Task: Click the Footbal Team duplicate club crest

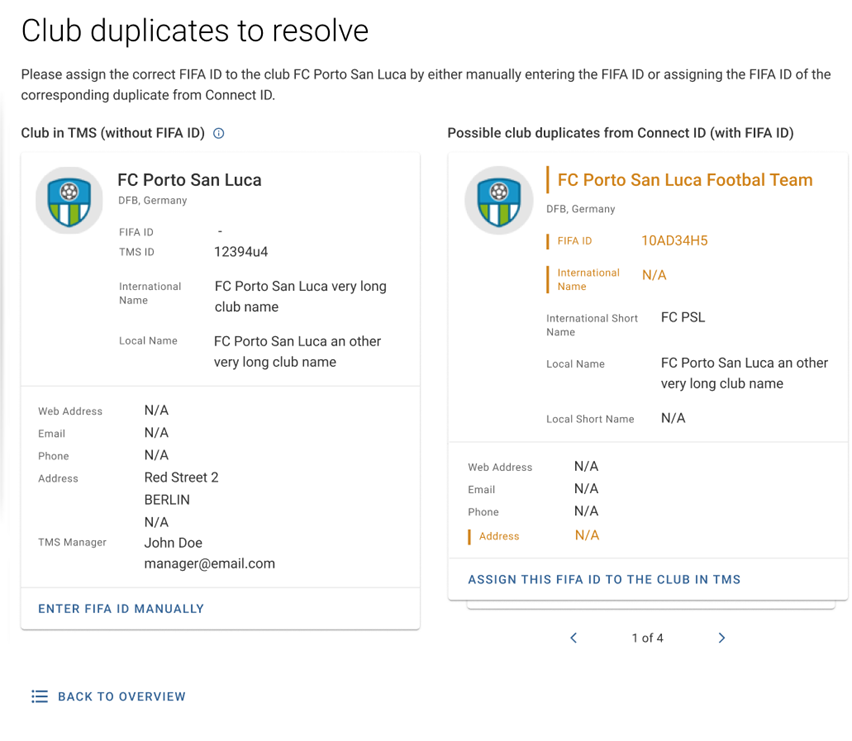Action: pyautogui.click(x=499, y=200)
